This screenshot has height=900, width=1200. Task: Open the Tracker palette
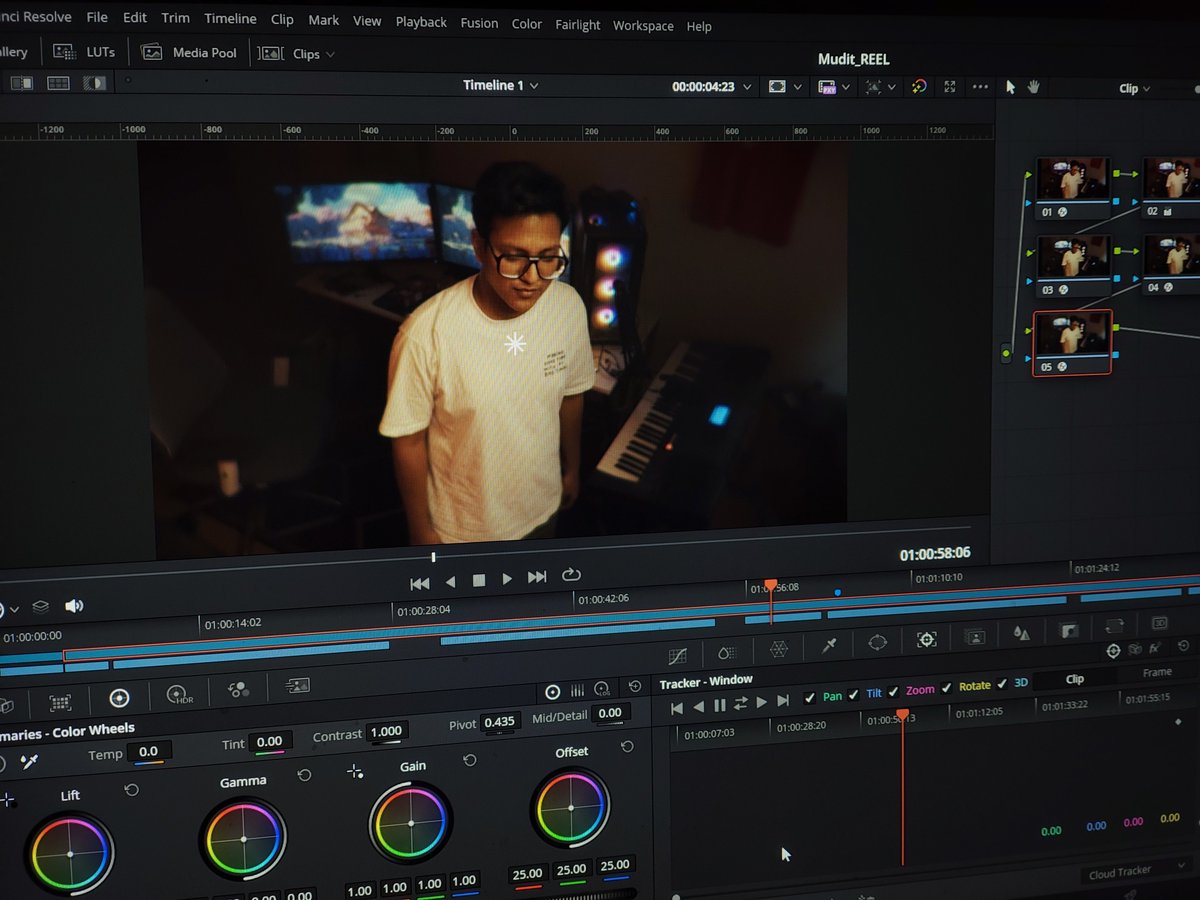tap(926, 639)
